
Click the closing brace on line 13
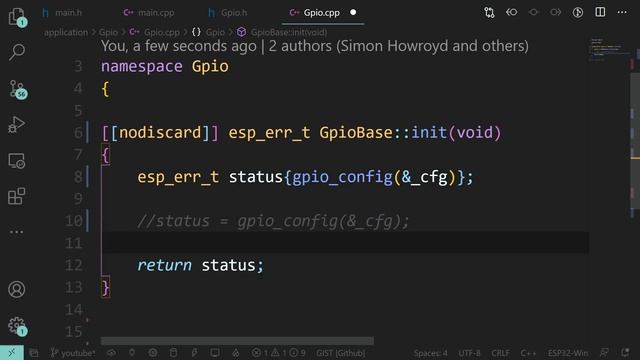point(105,287)
